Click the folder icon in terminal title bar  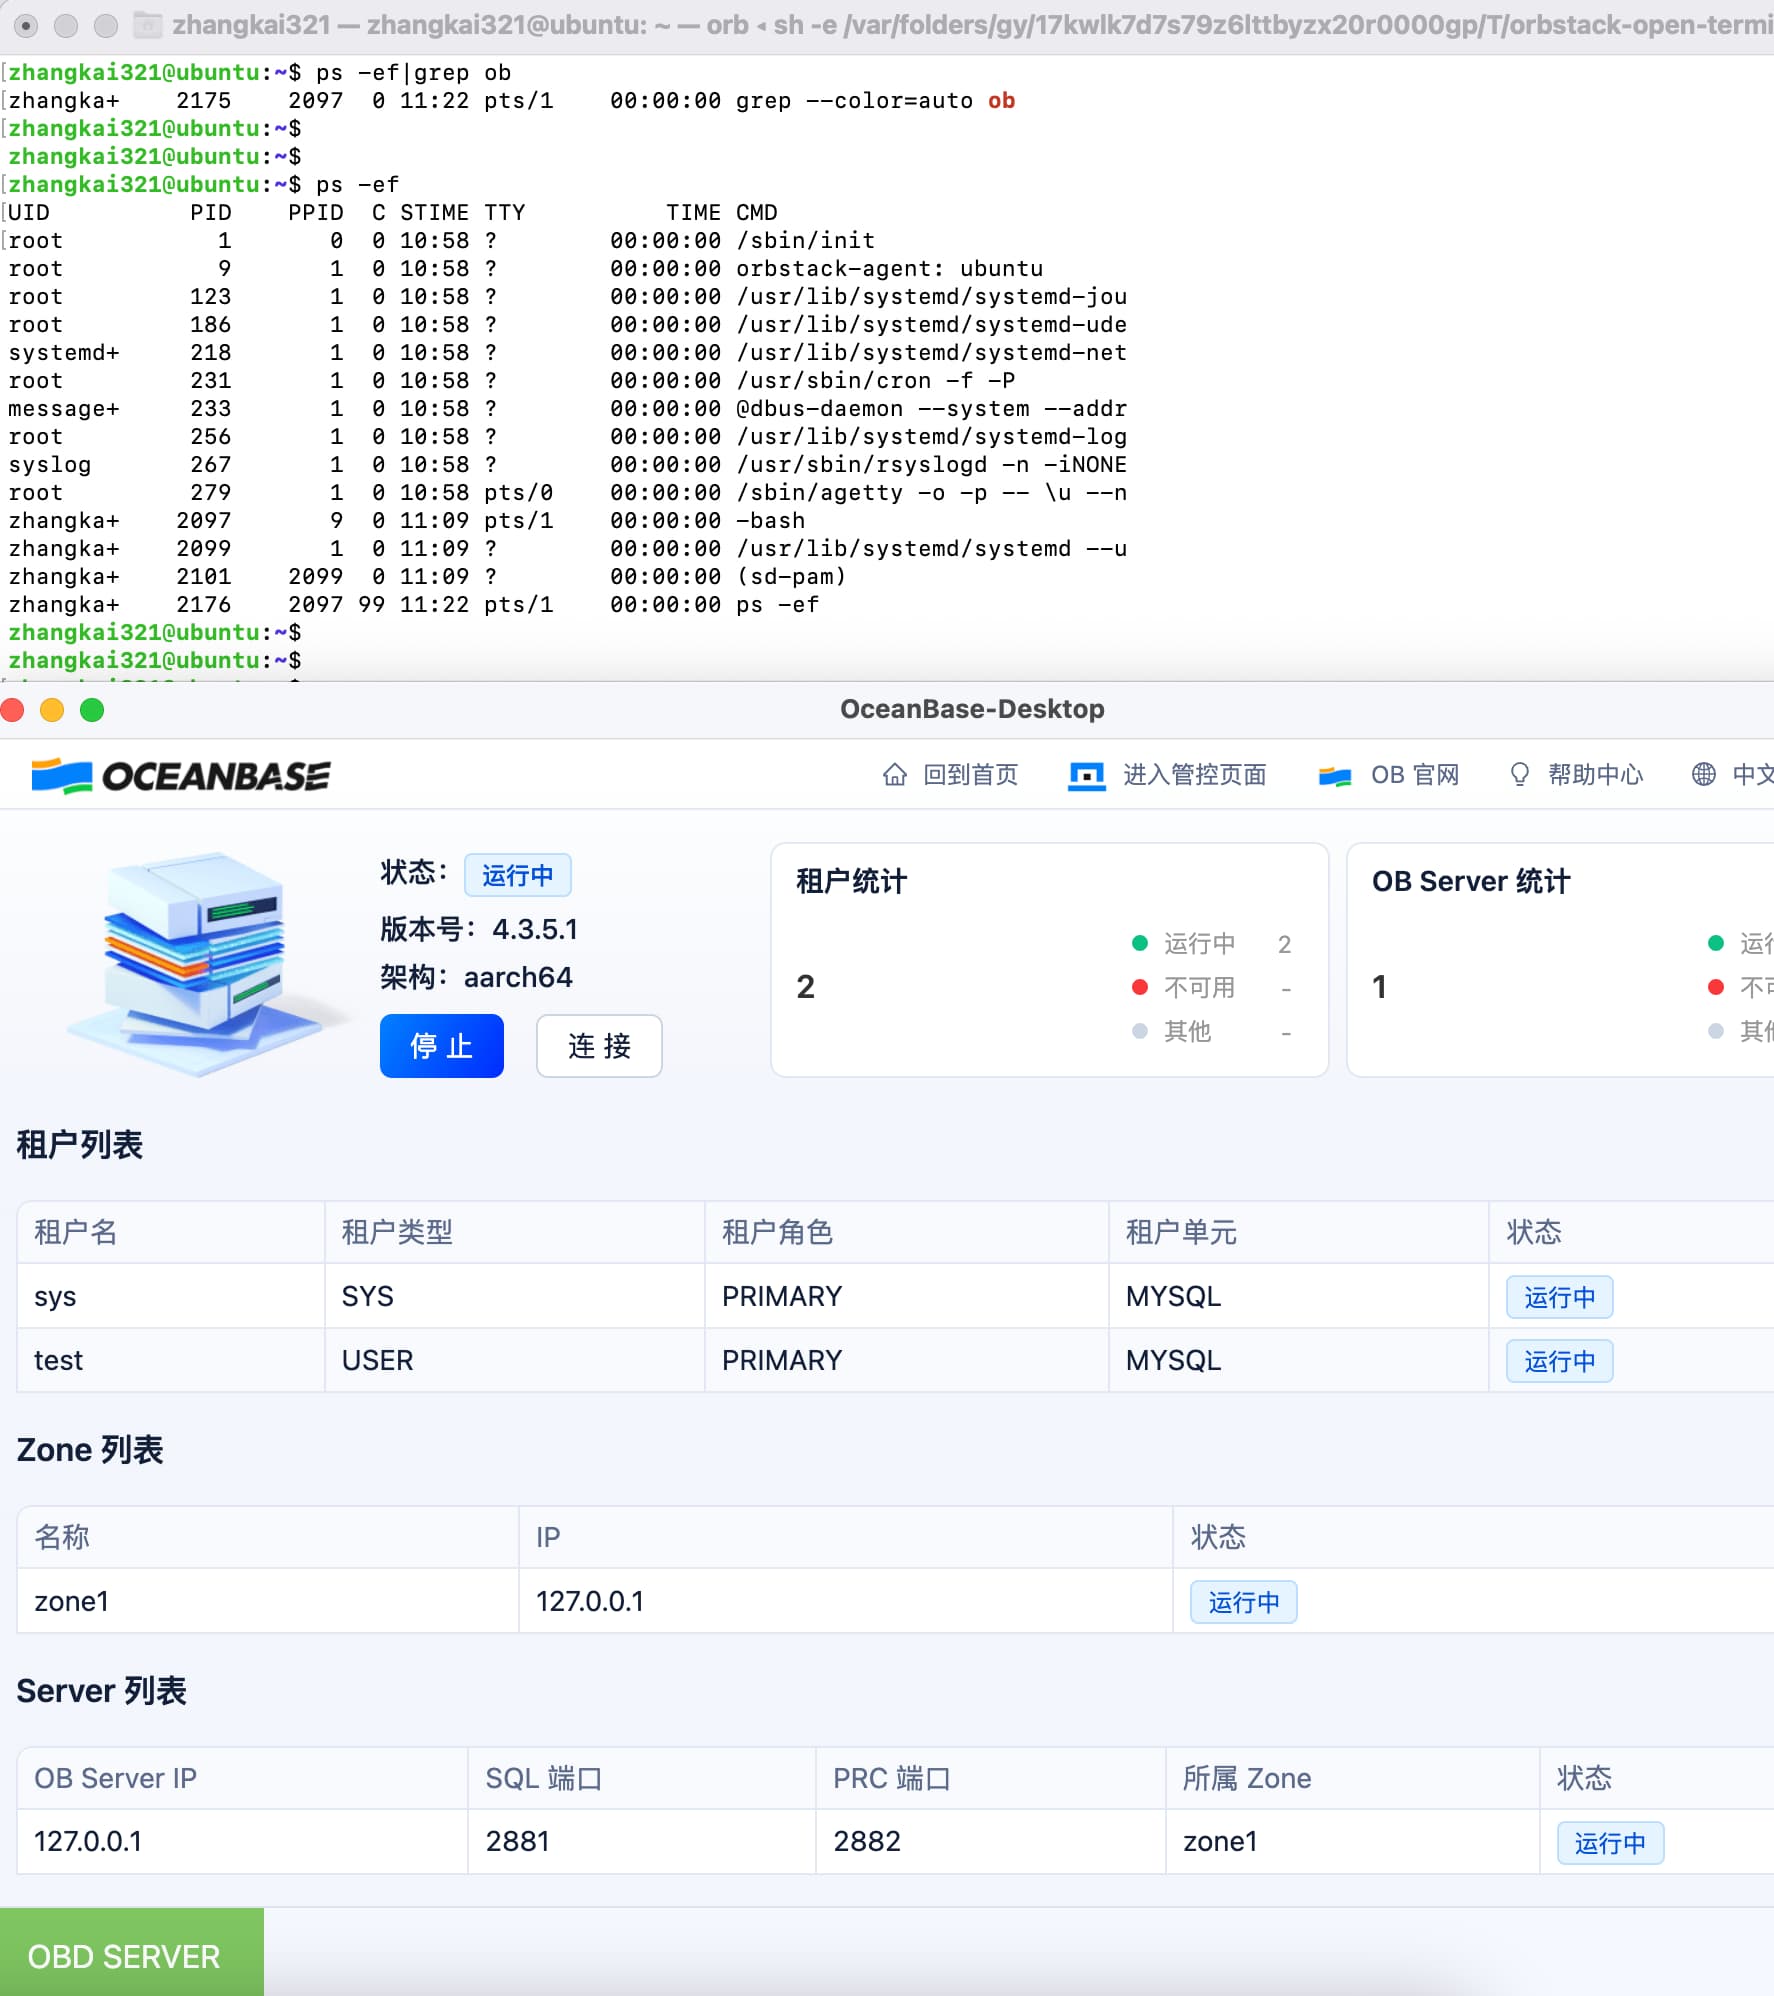[147, 24]
